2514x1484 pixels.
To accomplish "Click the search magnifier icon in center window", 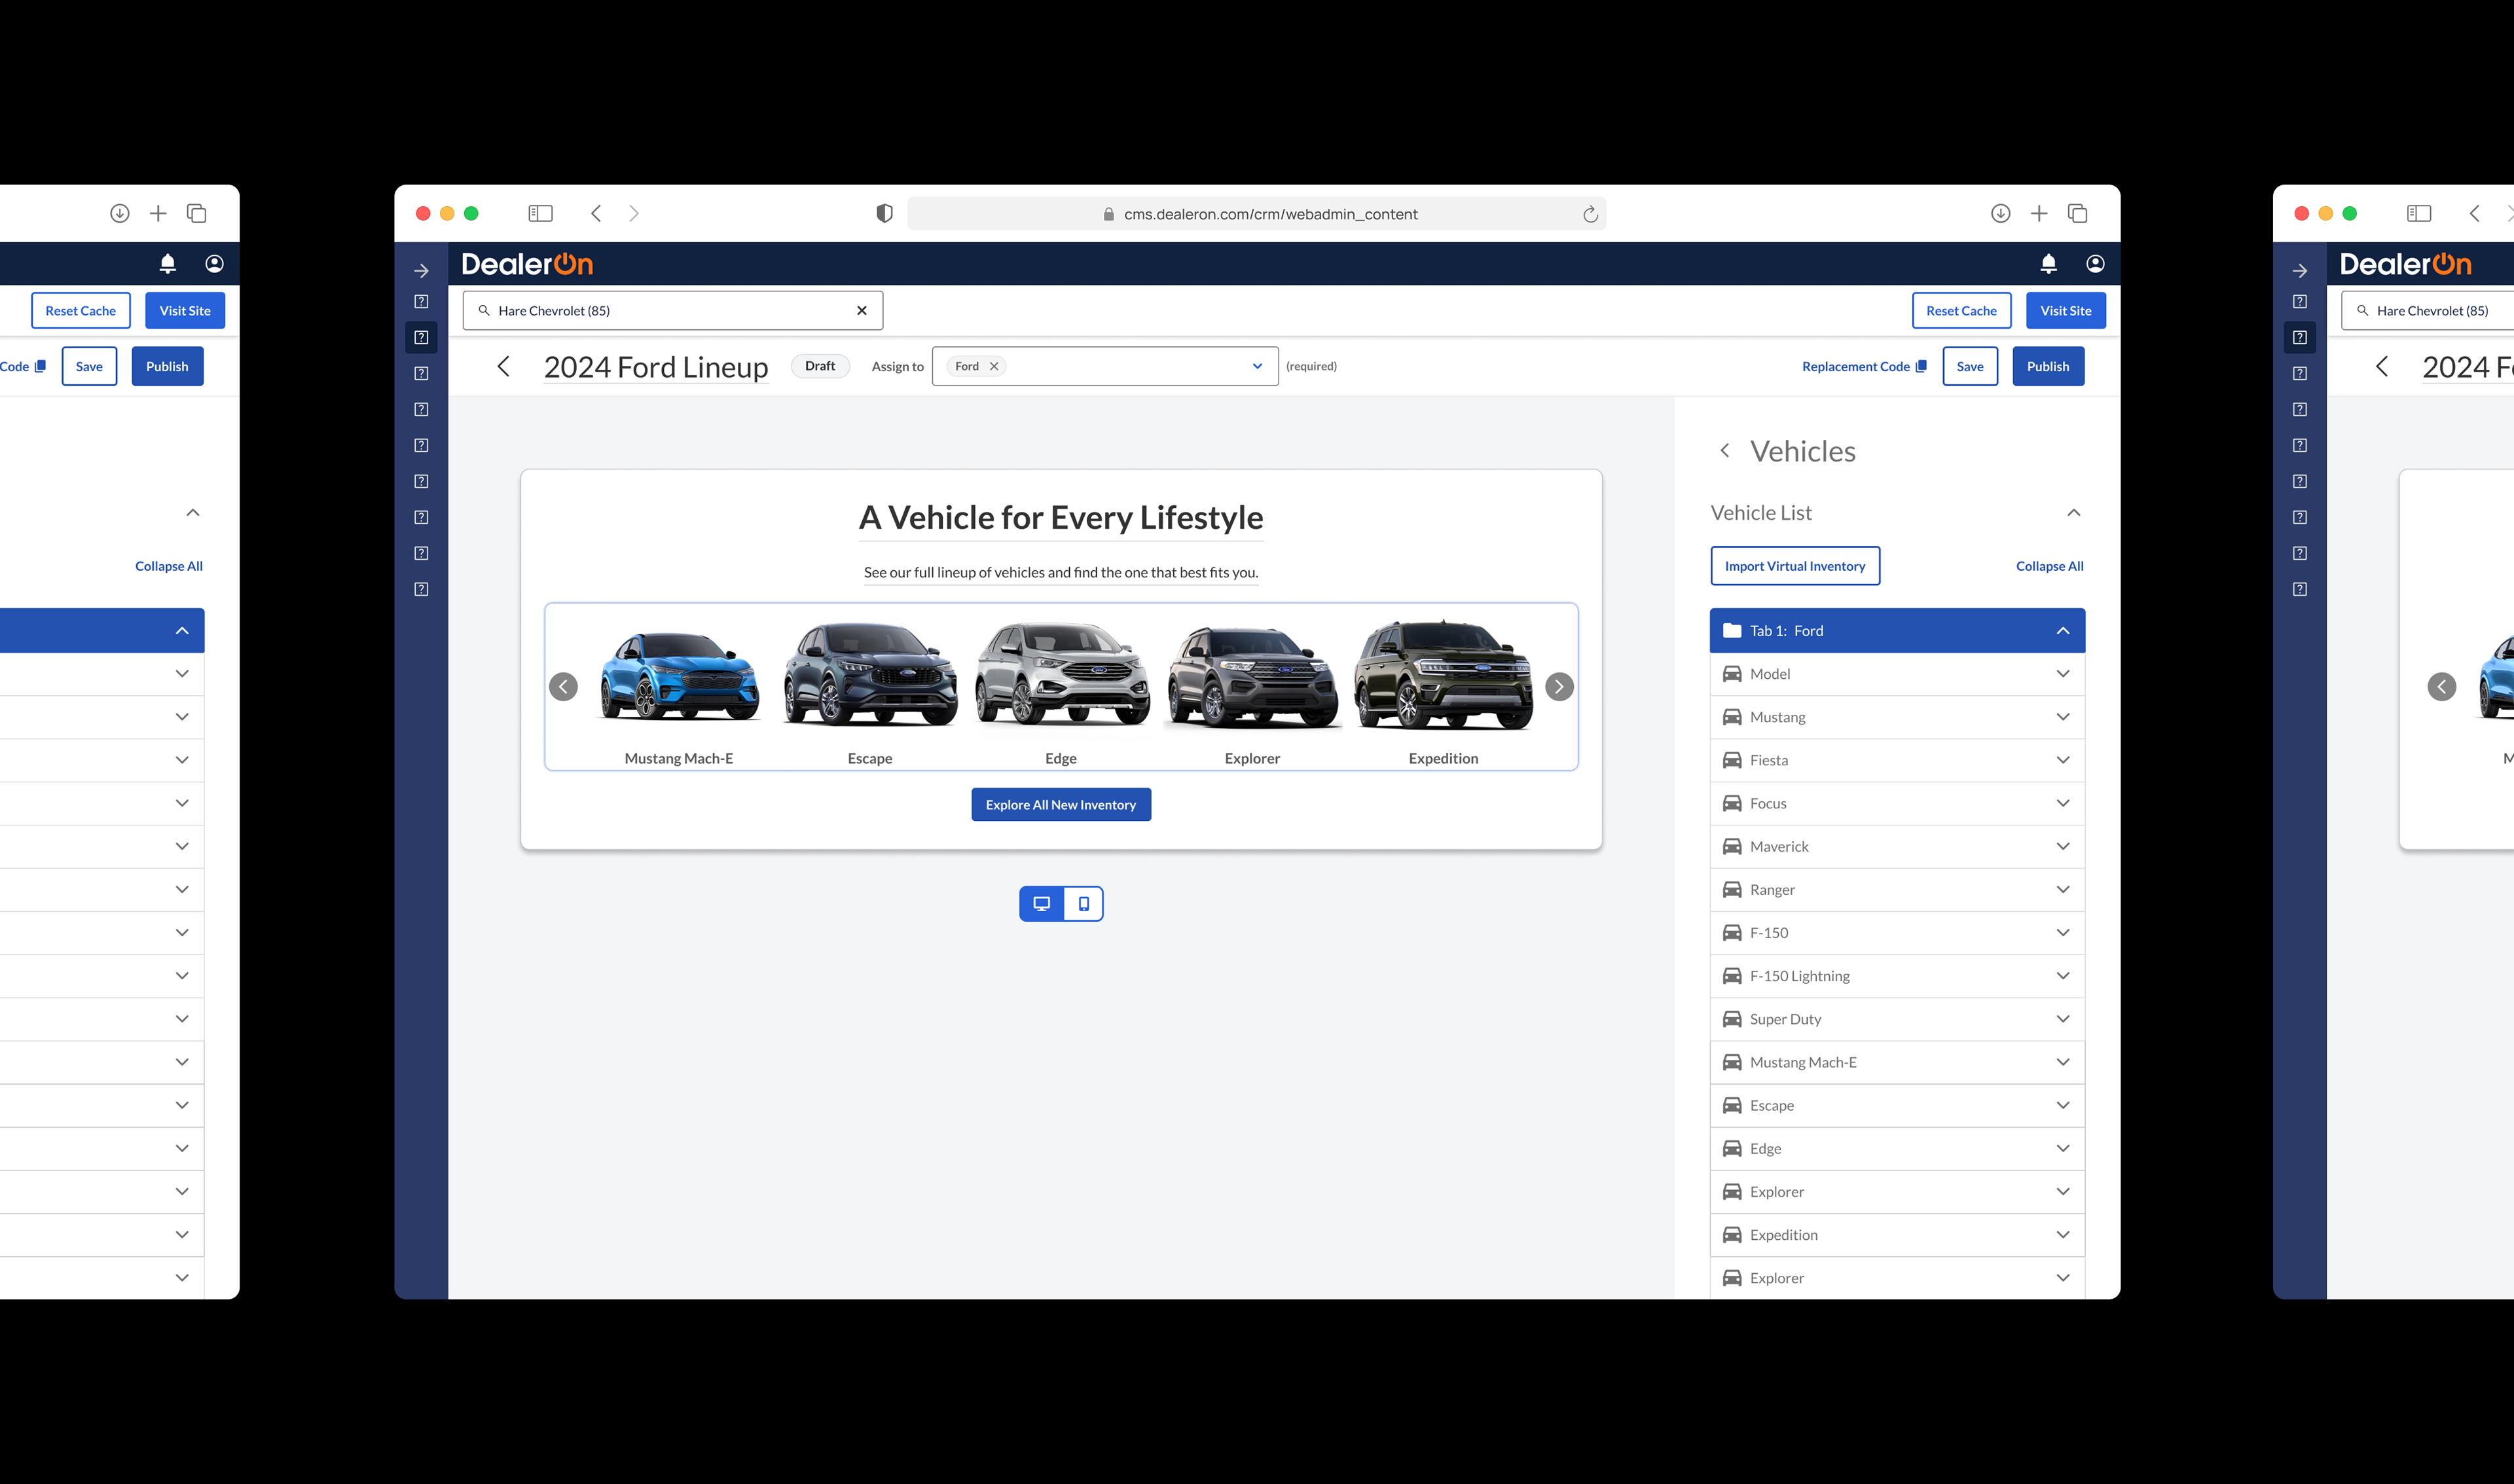I will 484,311.
